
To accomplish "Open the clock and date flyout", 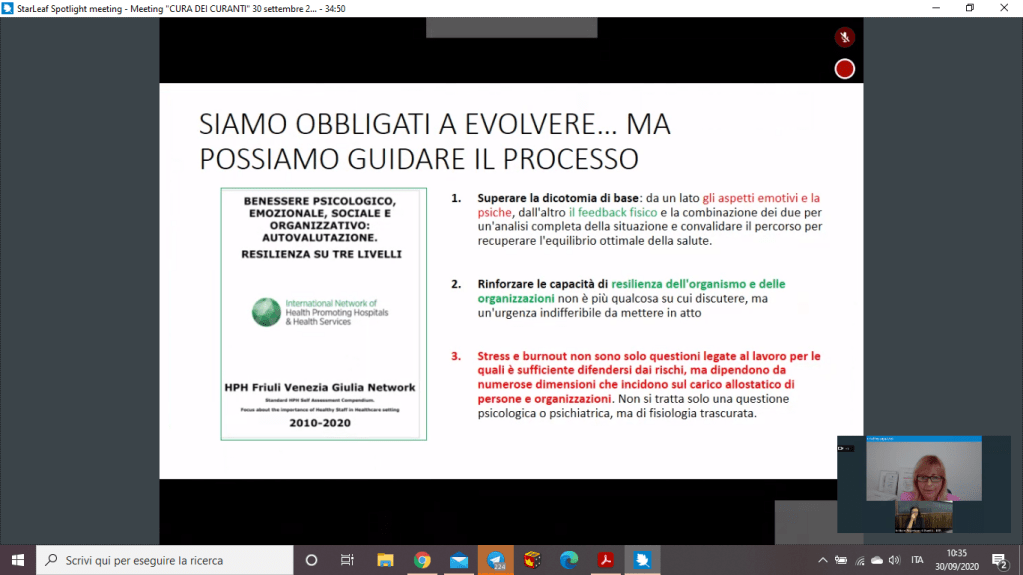I will [x=954, y=560].
